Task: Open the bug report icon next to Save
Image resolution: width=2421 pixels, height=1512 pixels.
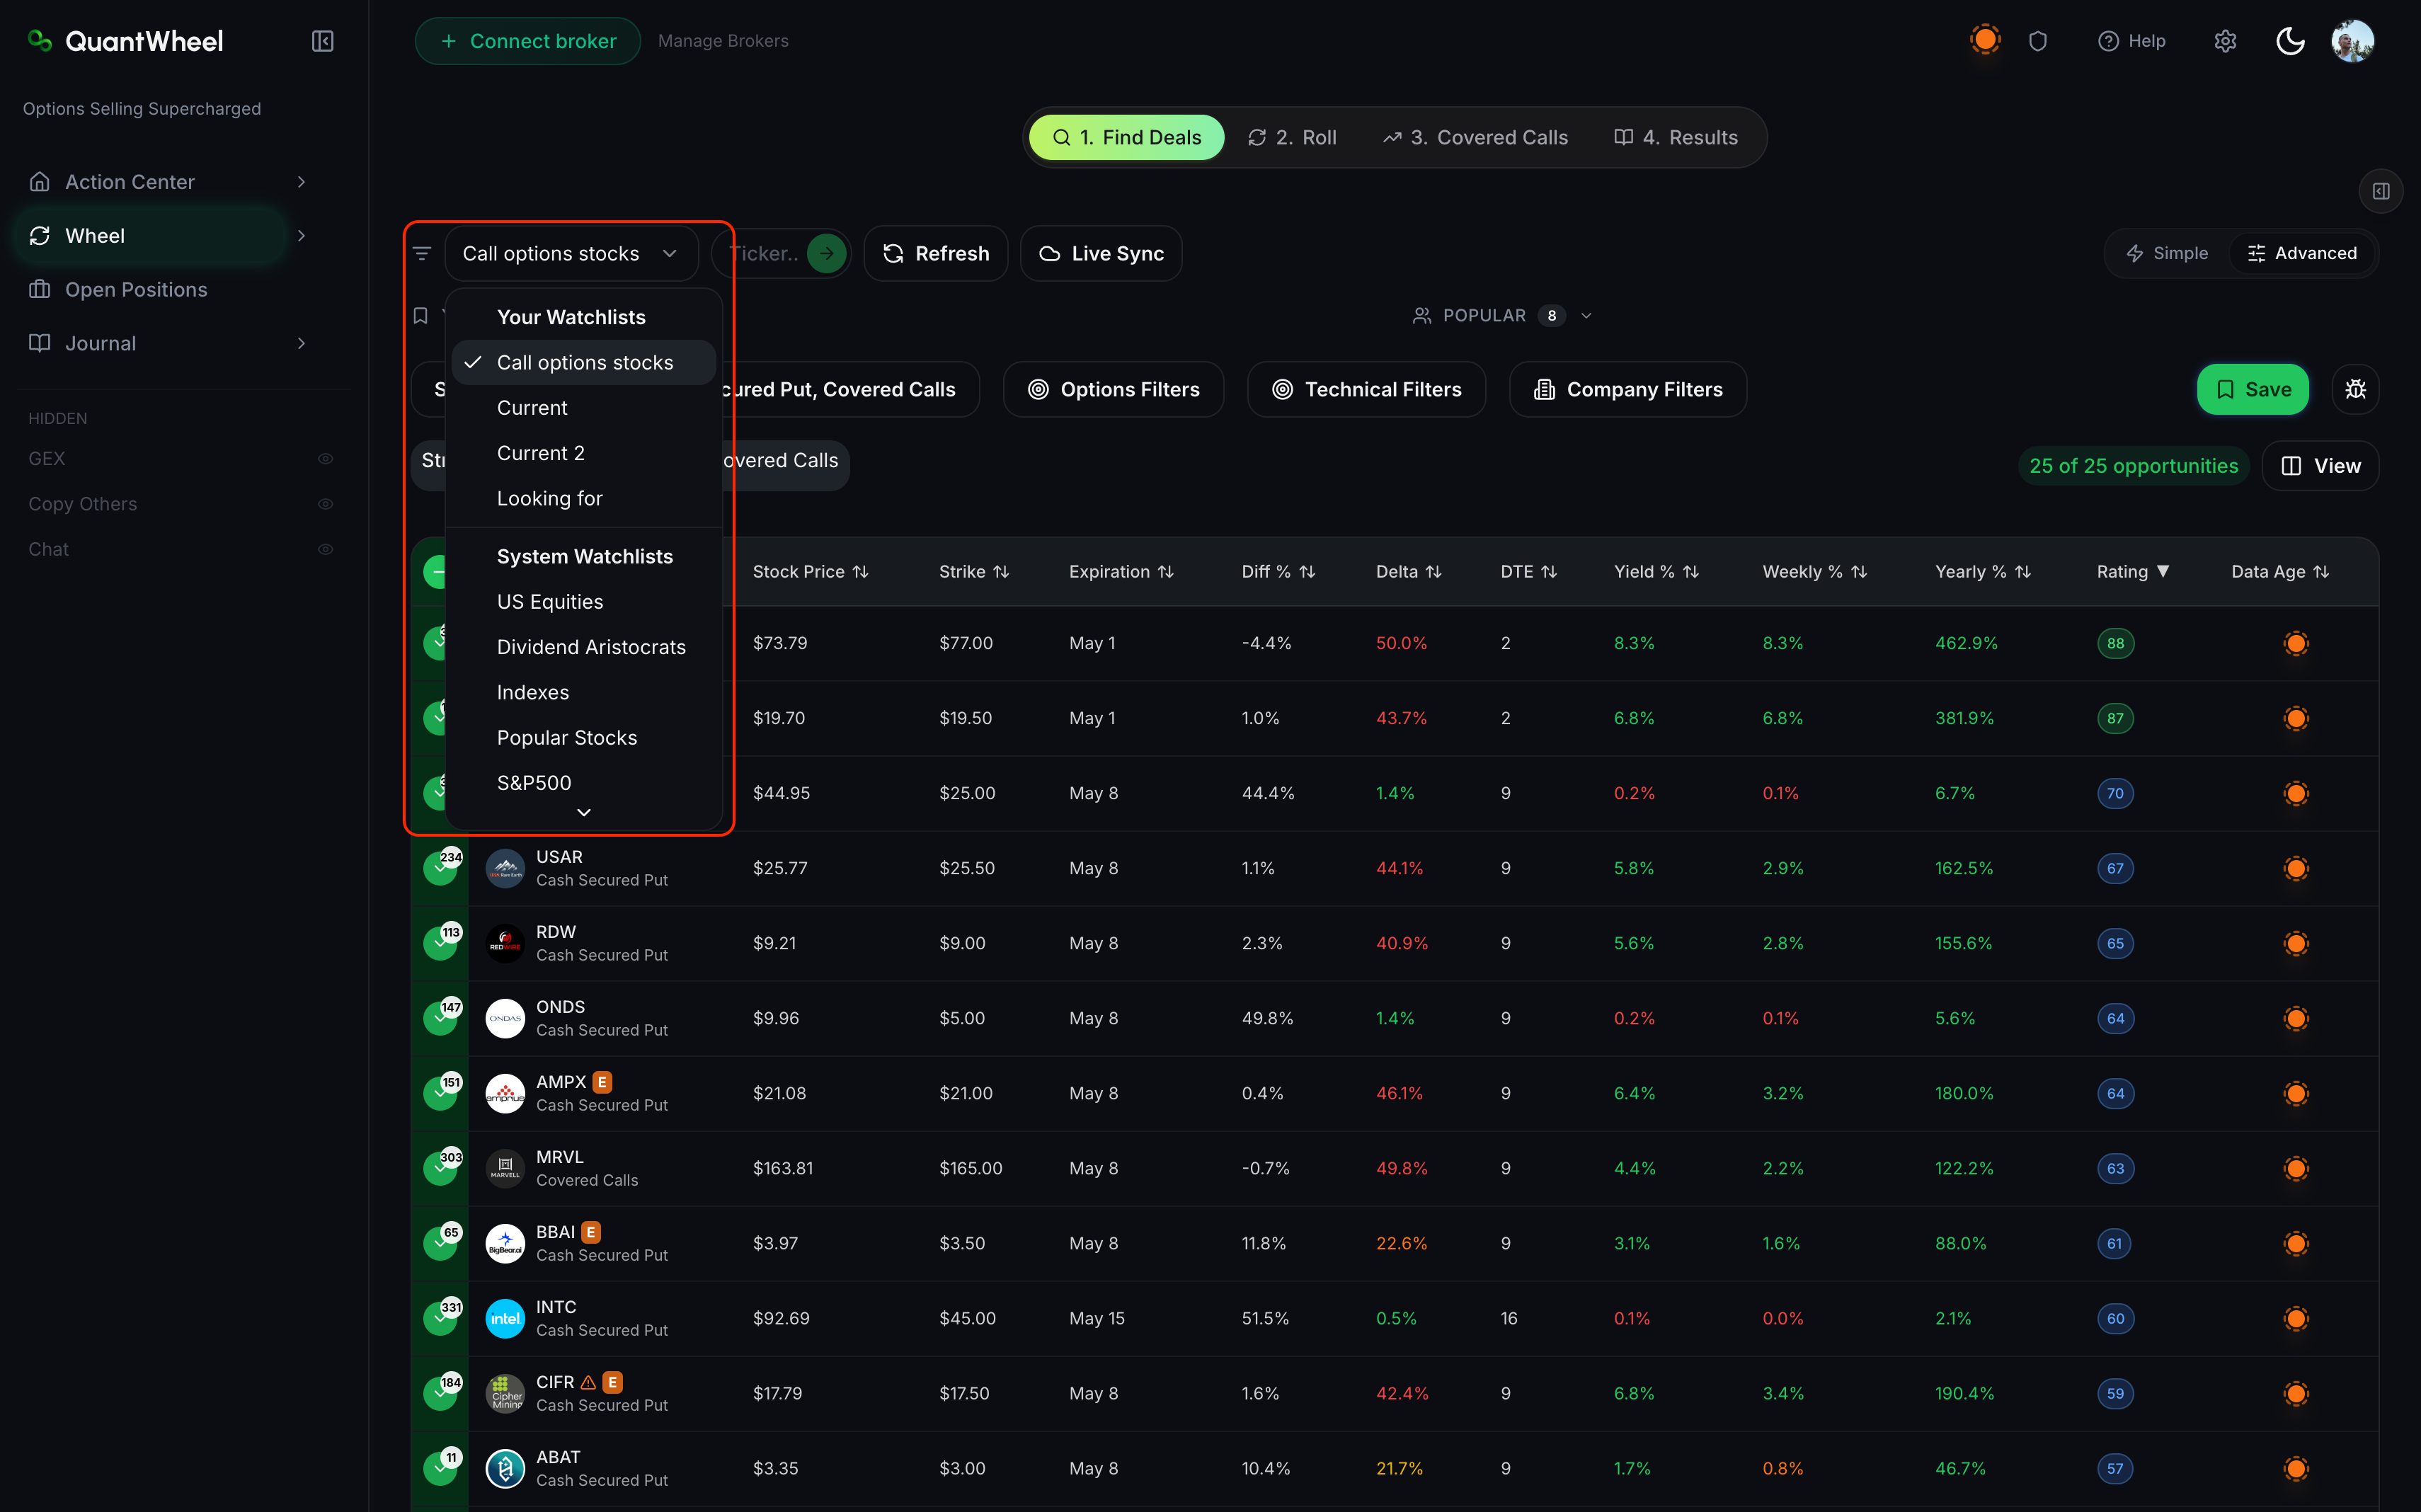Action: click(2355, 389)
